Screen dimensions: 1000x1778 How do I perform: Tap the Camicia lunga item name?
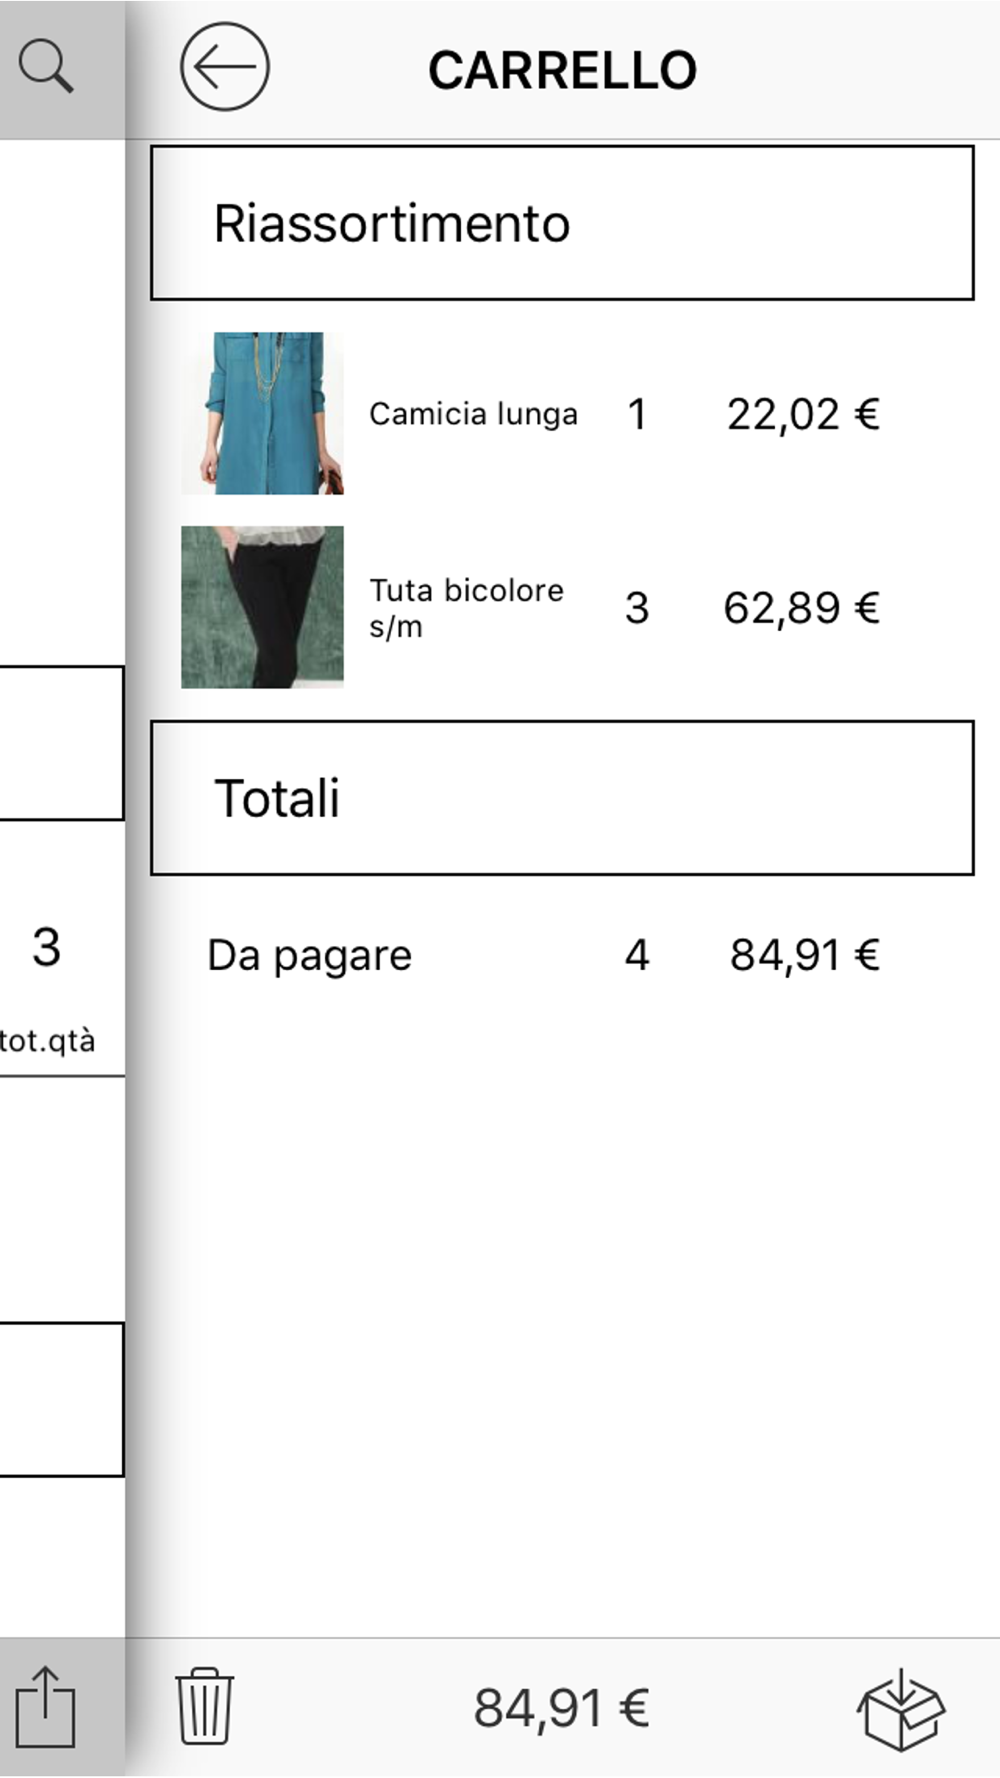(x=473, y=414)
